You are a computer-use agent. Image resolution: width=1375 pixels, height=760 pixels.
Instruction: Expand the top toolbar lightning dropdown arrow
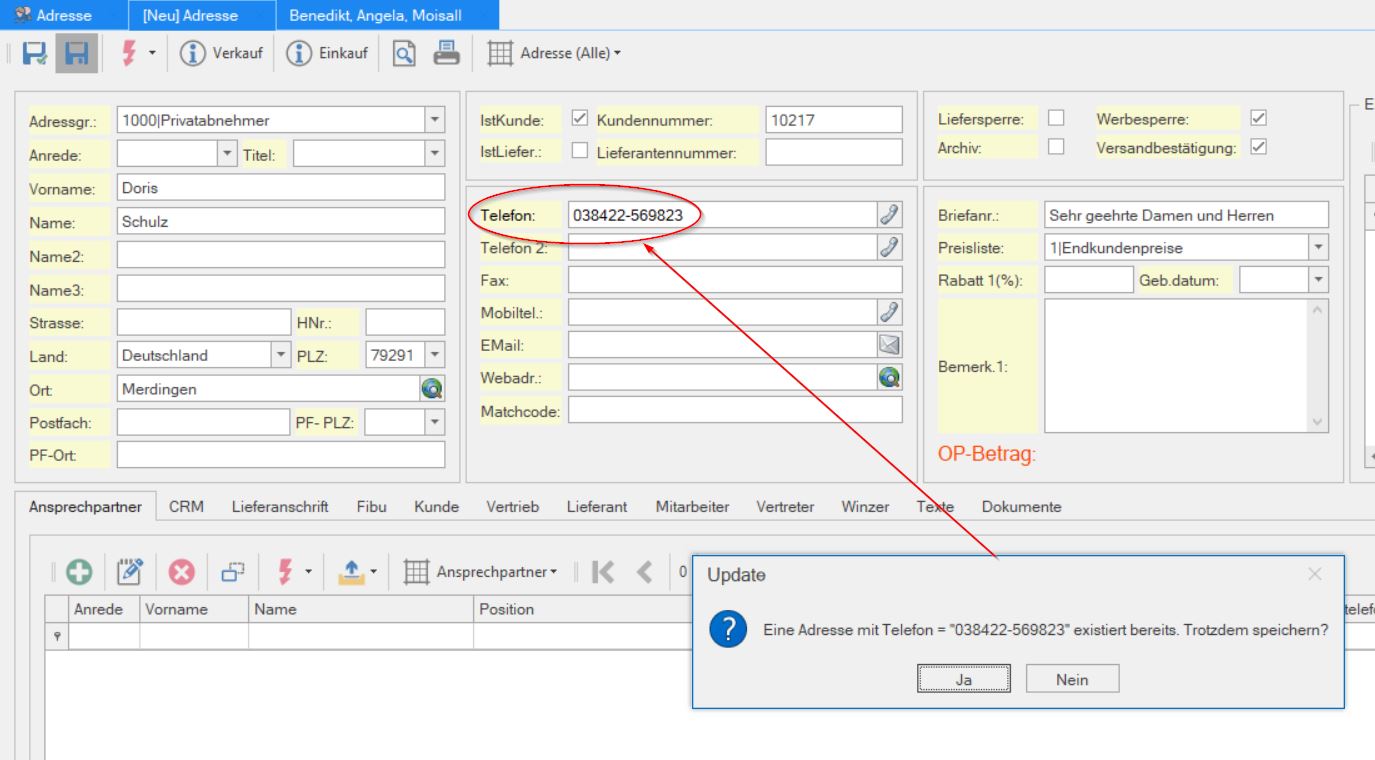150,53
